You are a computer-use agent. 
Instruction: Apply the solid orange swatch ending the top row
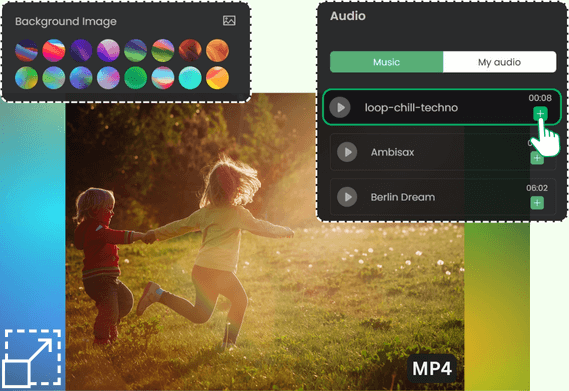pyautogui.click(x=217, y=50)
